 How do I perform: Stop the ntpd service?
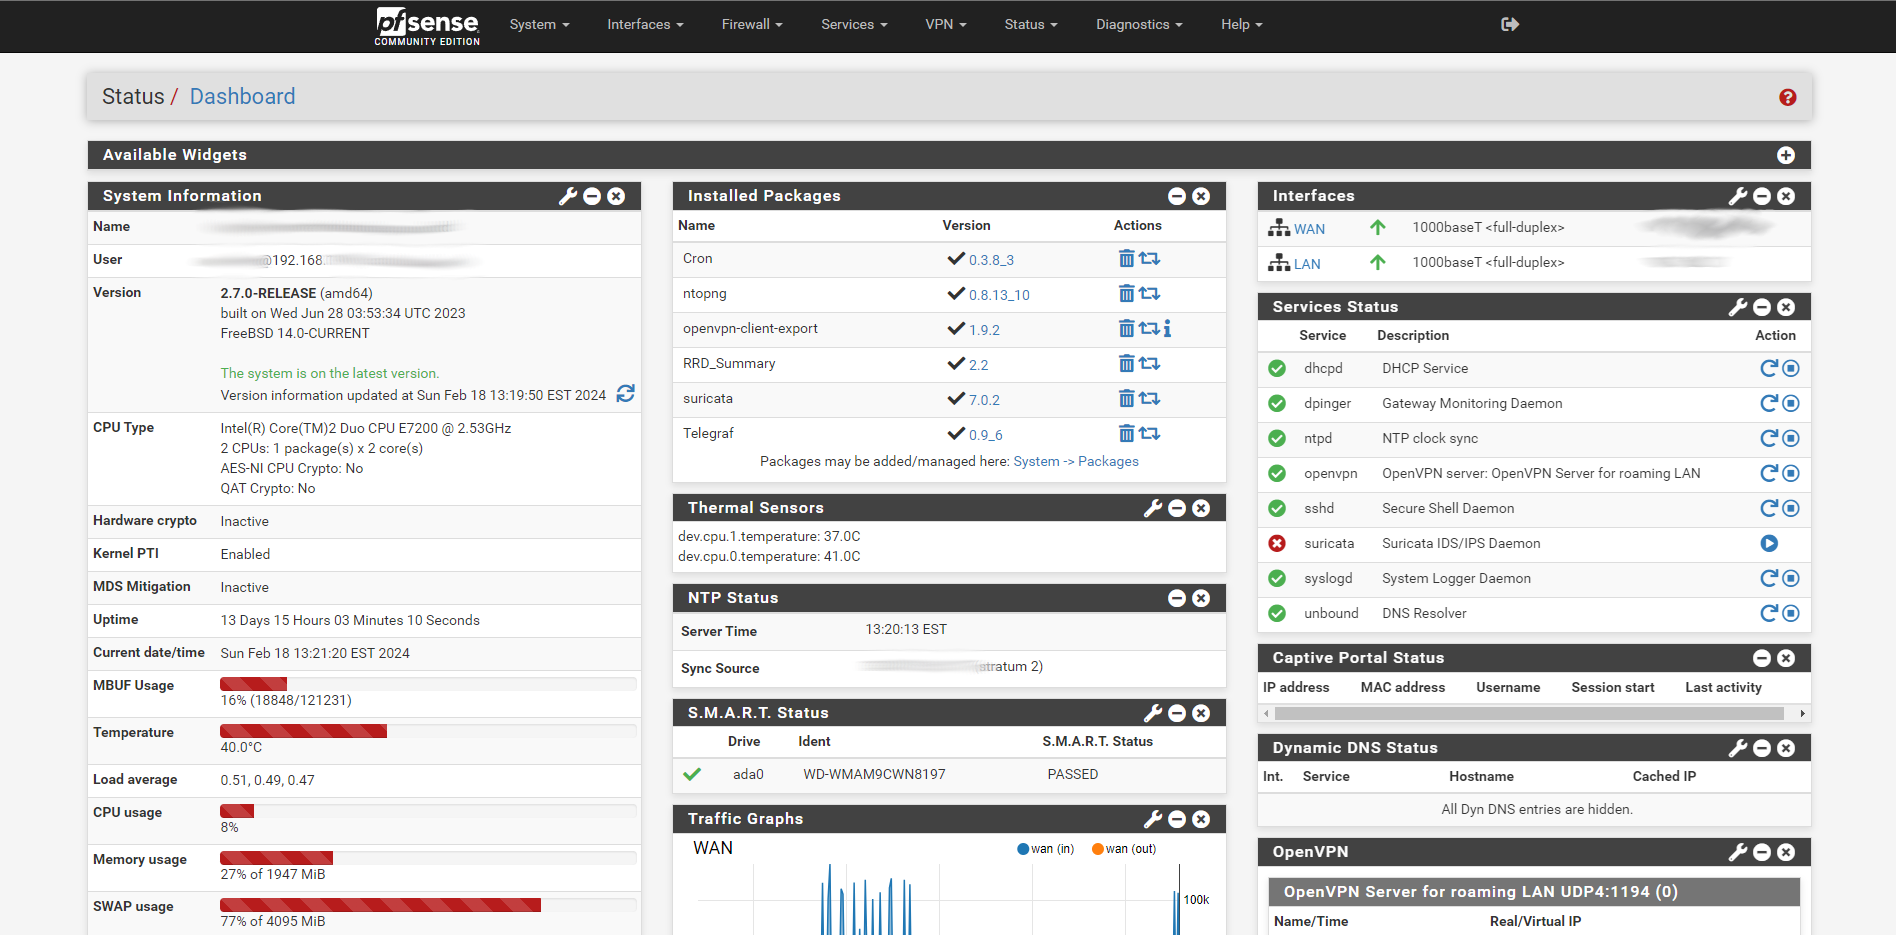[1791, 438]
